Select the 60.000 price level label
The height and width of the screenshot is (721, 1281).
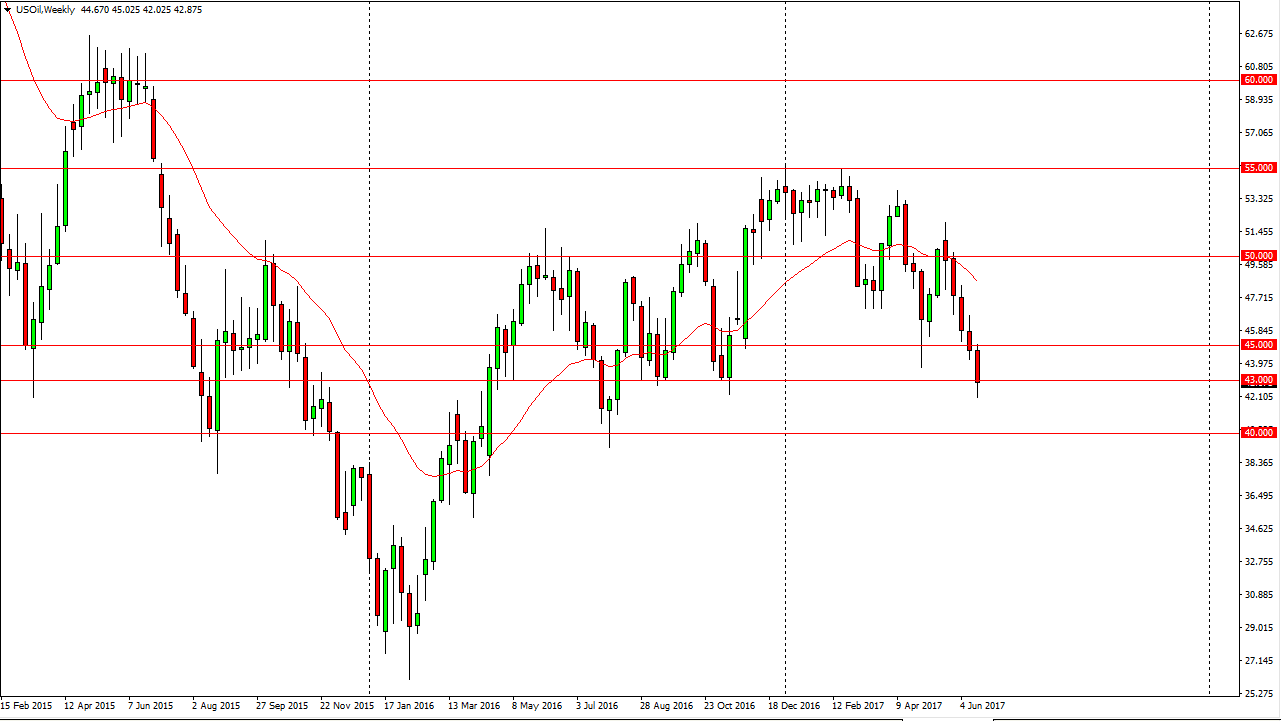[1258, 80]
